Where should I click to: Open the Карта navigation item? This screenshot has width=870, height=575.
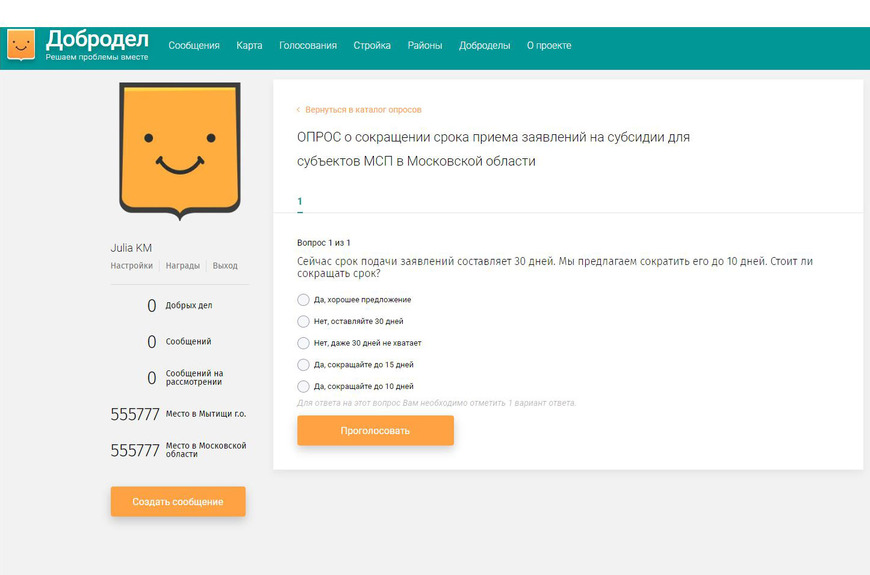pos(249,45)
